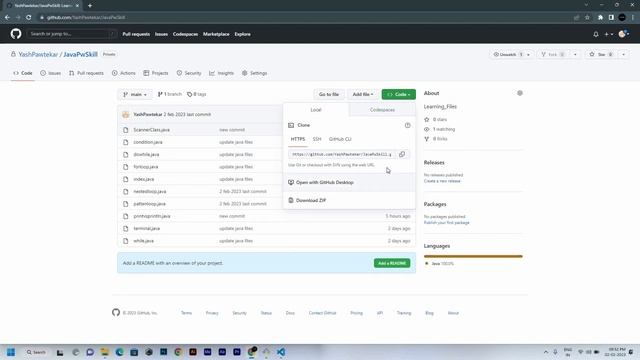Select the HTTPS clone option
The width and height of the screenshot is (640, 360).
click(x=298, y=139)
